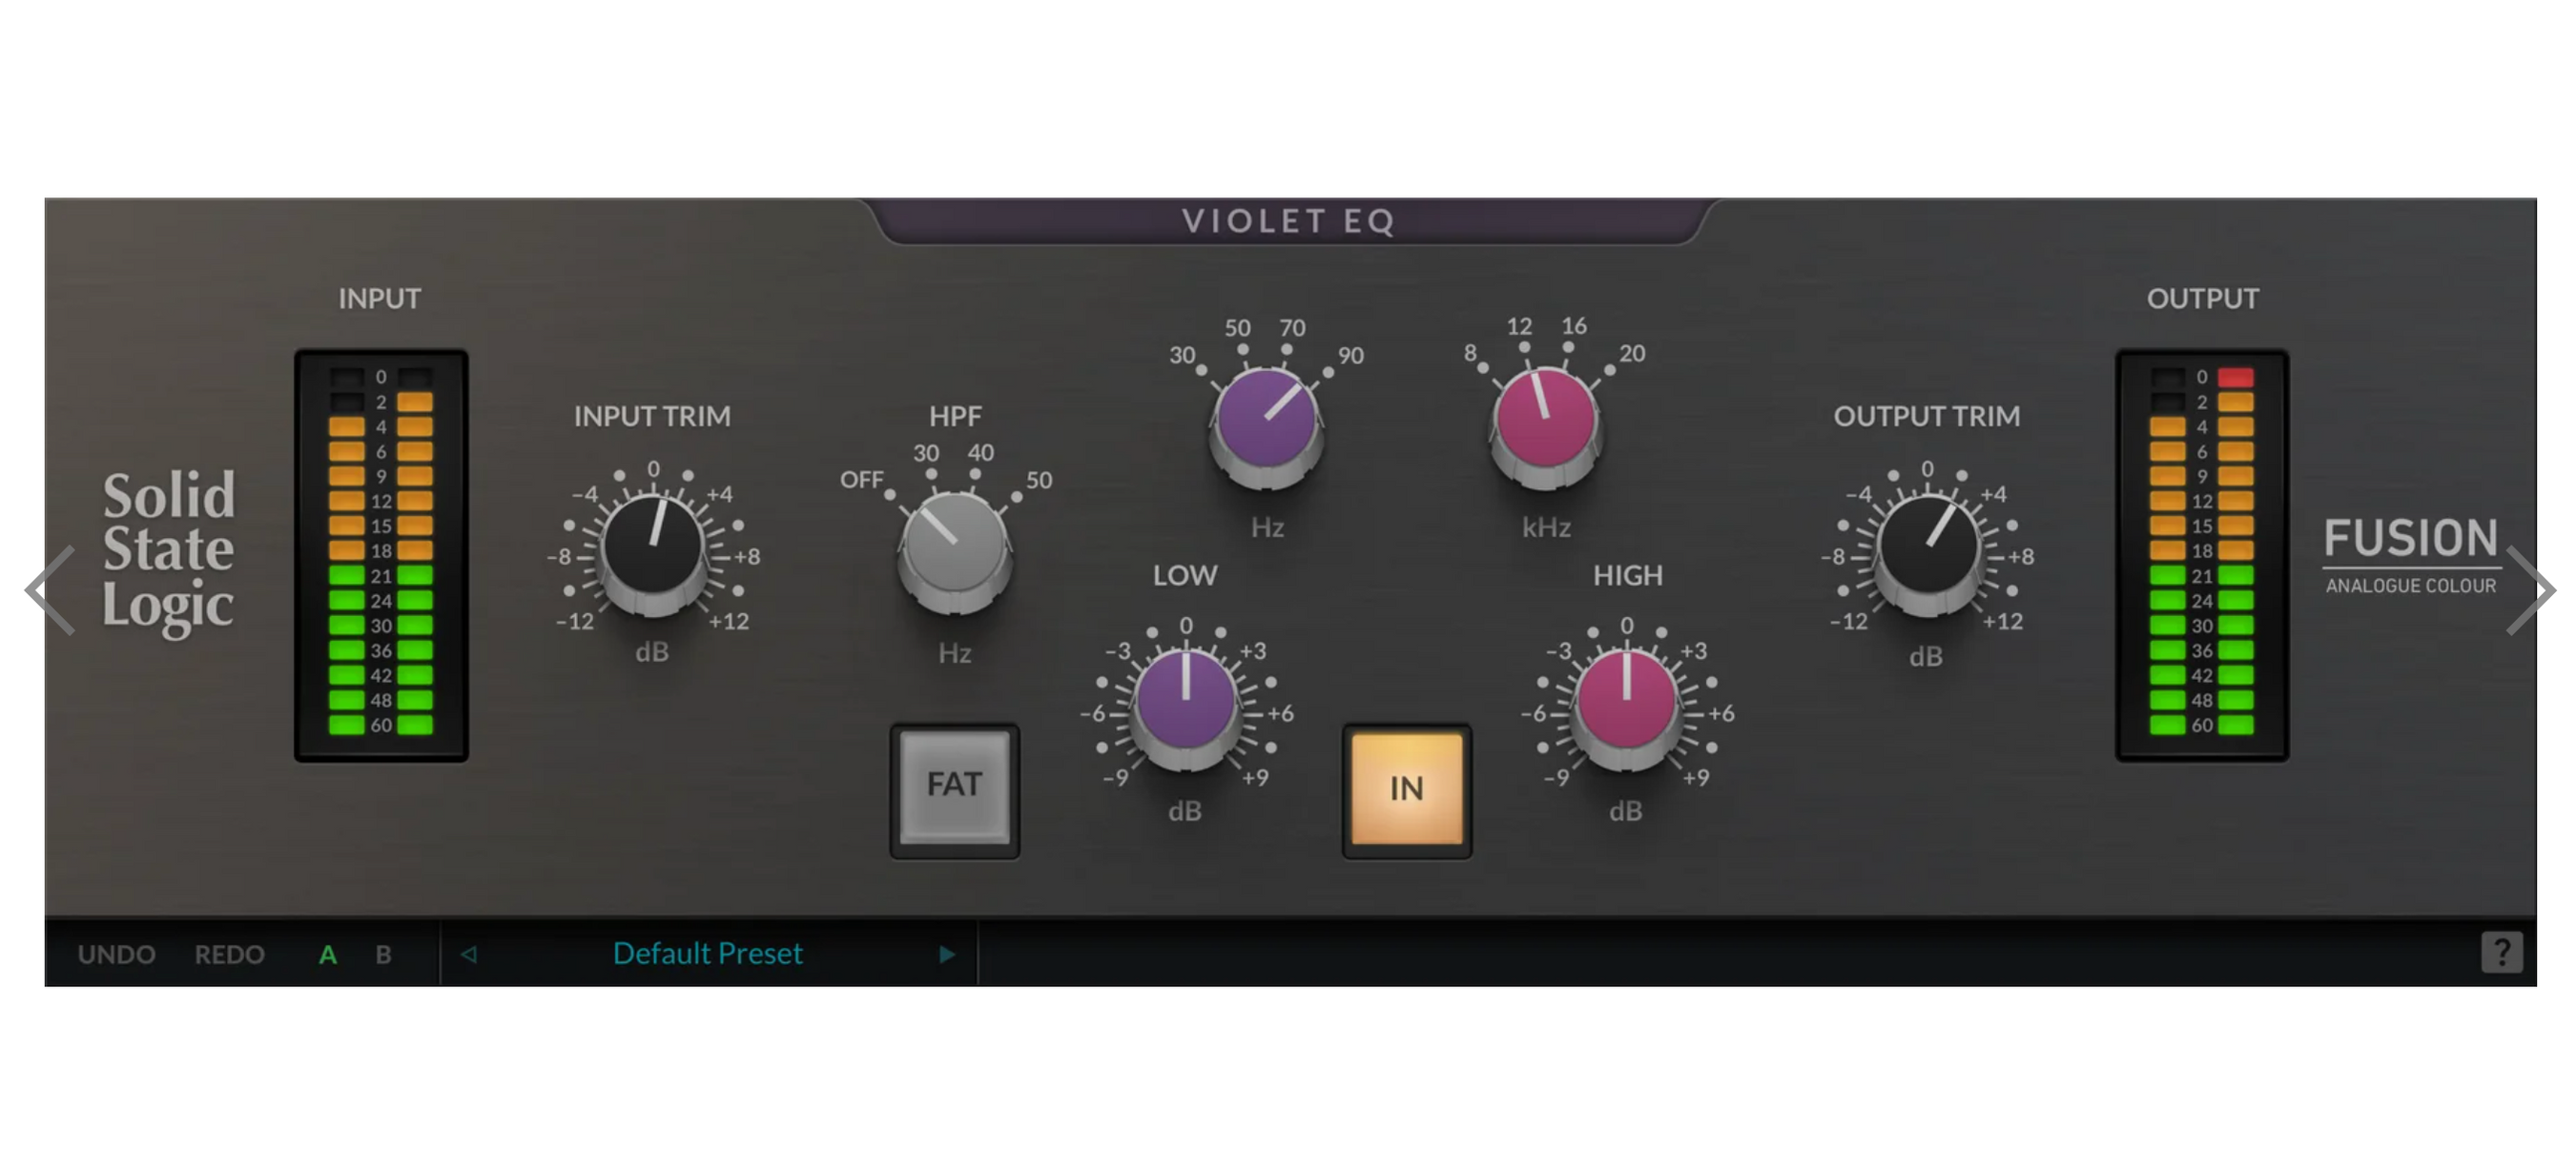The image size is (2576, 1175).
Task: Select preset slot A
Action: click(327, 954)
